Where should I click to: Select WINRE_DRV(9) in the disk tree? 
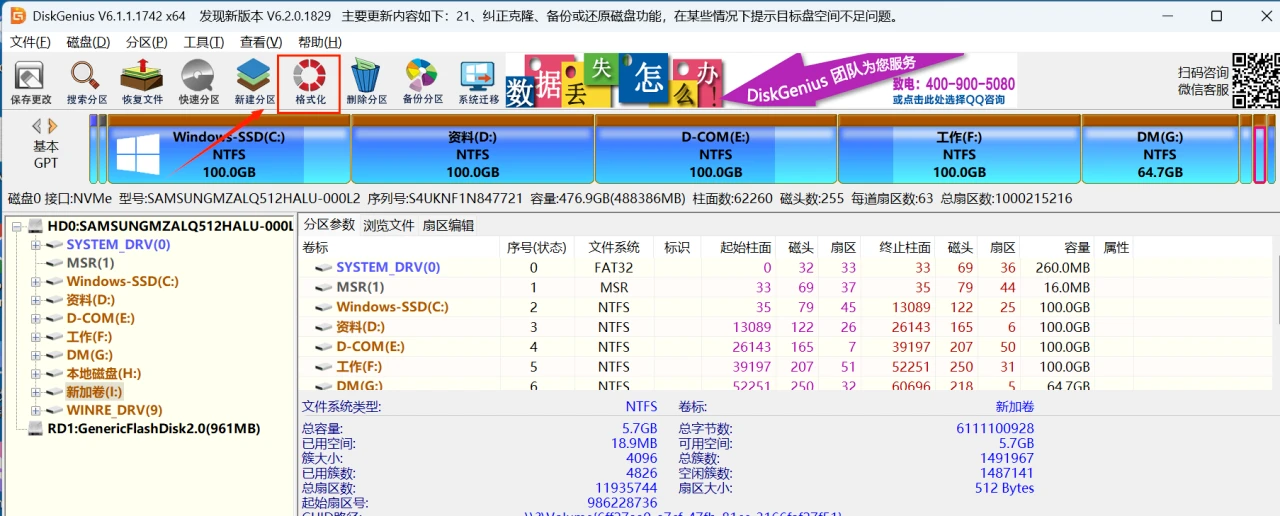(x=114, y=410)
